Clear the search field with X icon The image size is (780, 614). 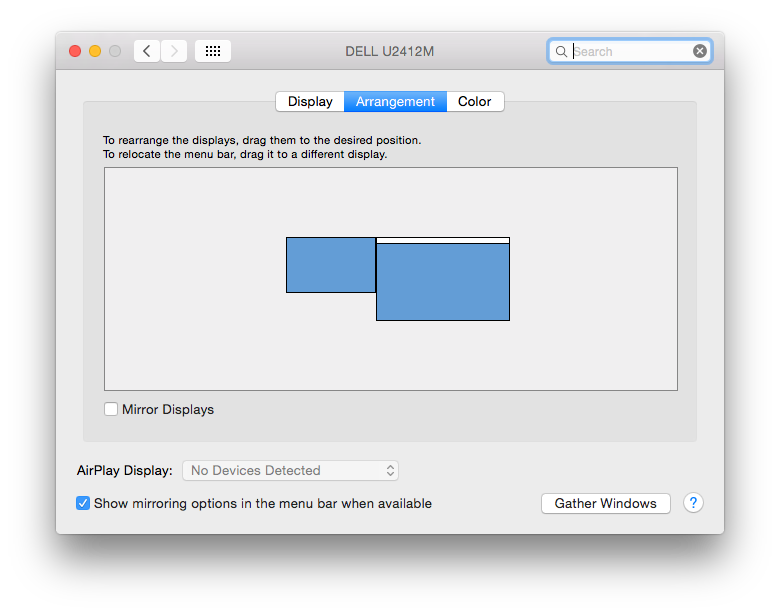click(700, 51)
